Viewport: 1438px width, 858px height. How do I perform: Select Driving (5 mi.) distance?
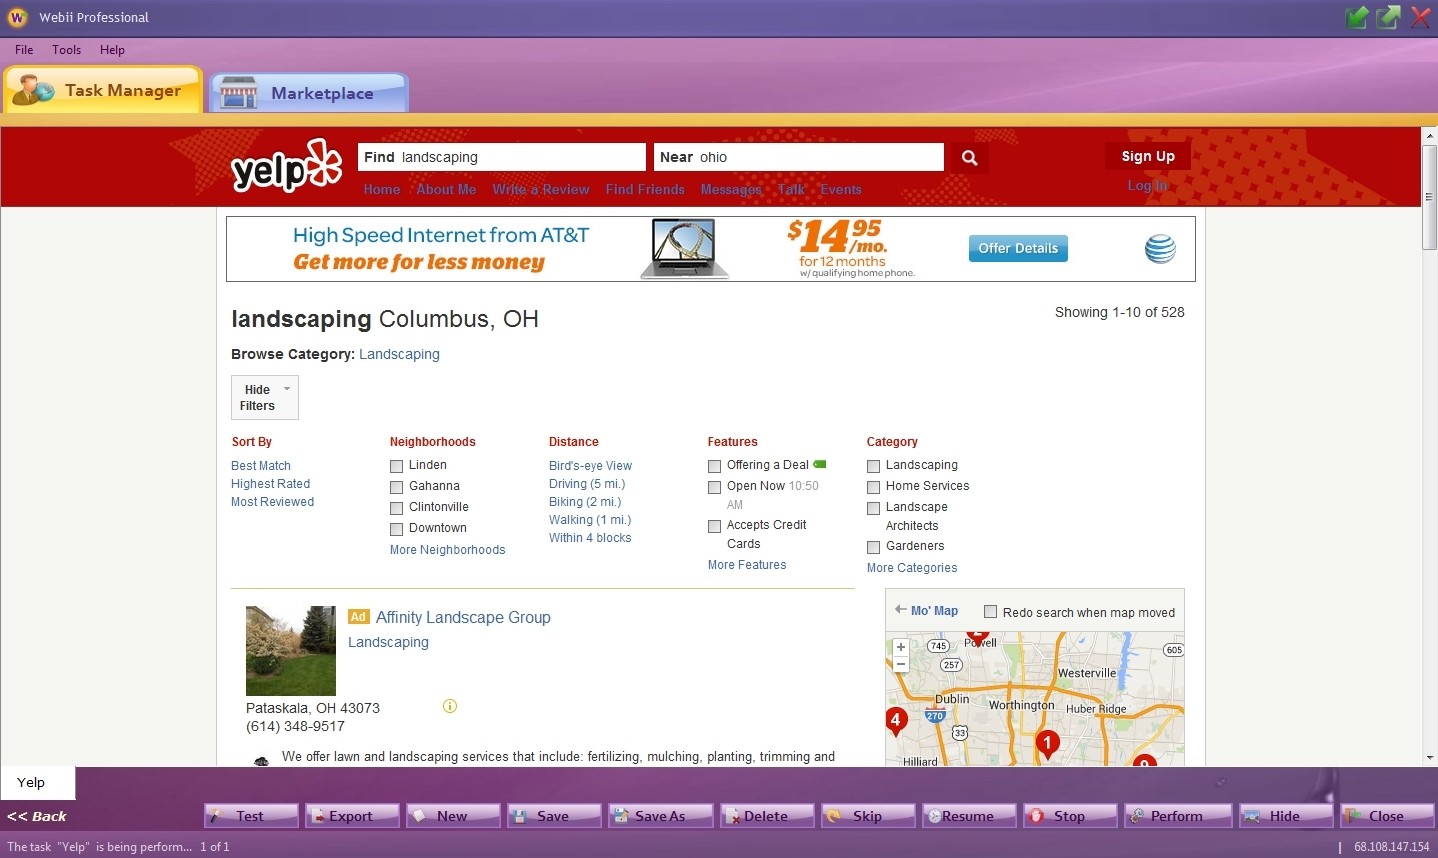587,484
